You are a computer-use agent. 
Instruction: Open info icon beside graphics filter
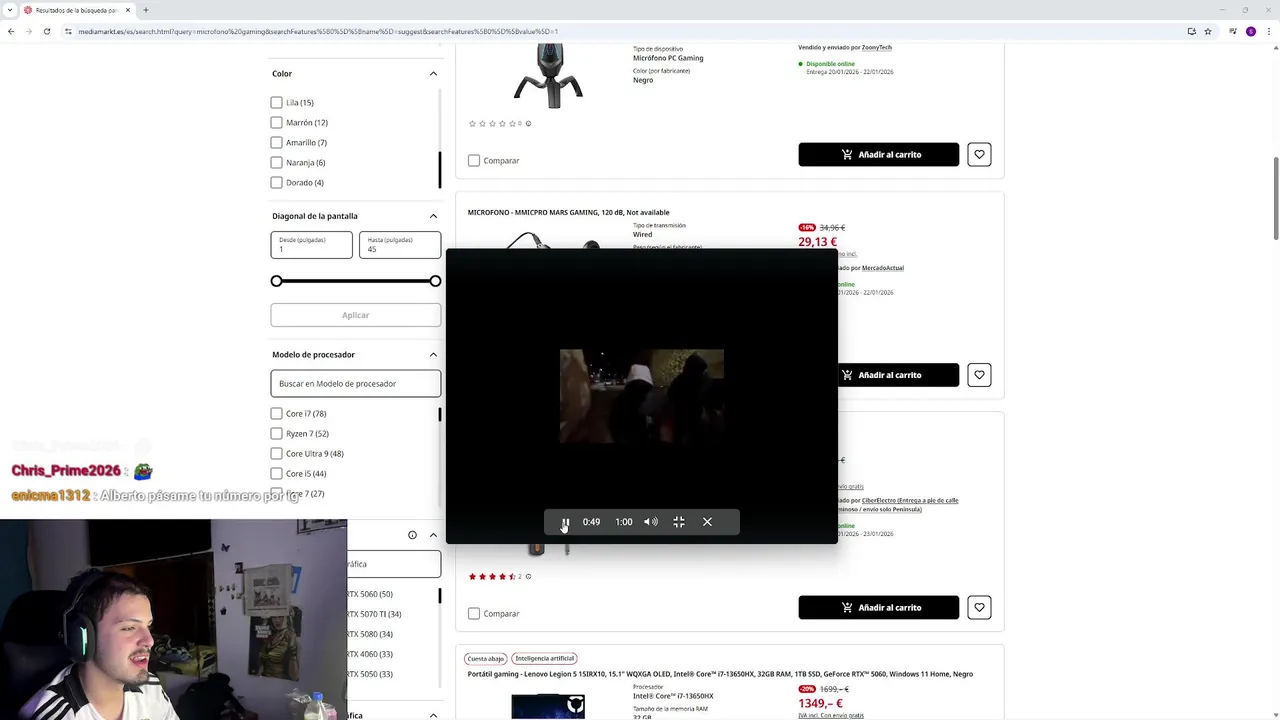pyautogui.click(x=412, y=535)
